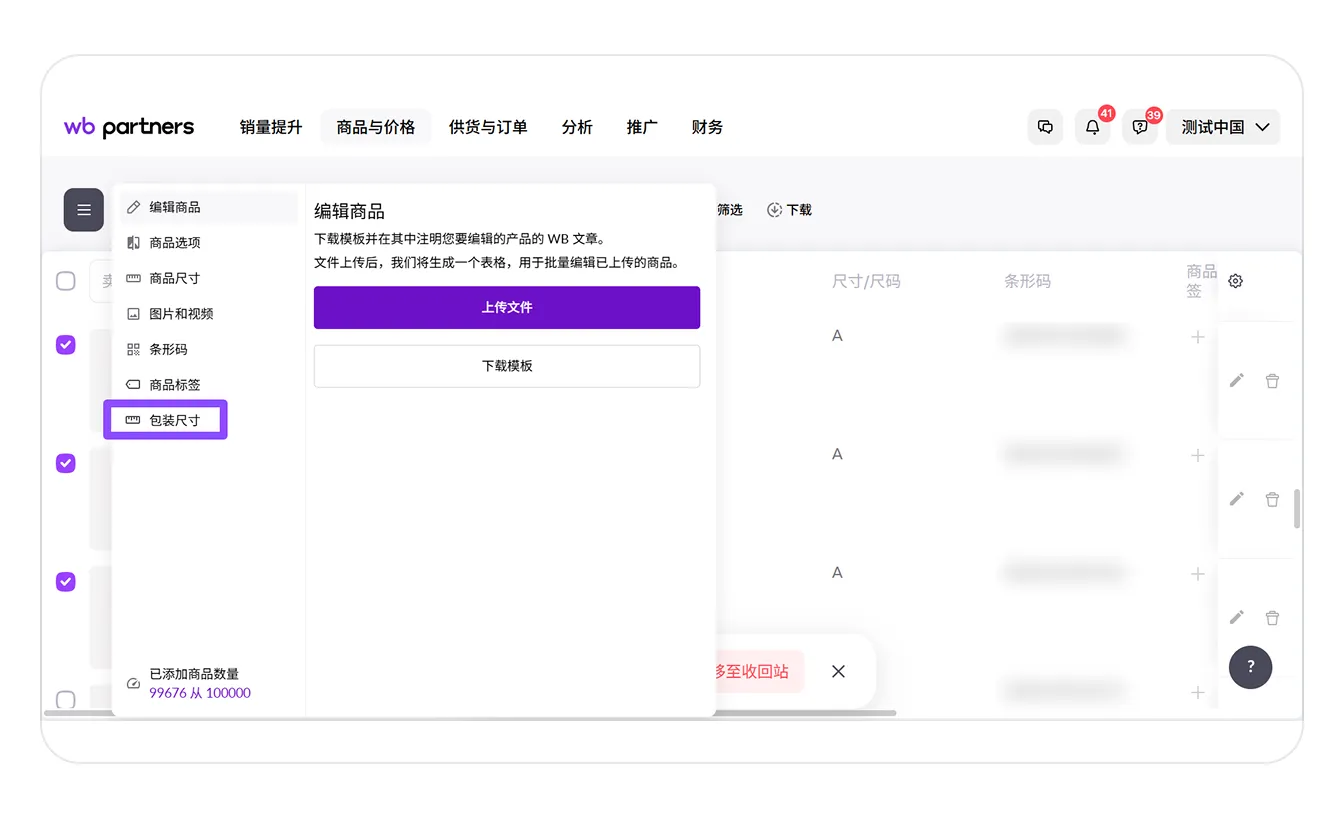
Task: Close the 移至收回站 action bar
Action: coord(838,671)
